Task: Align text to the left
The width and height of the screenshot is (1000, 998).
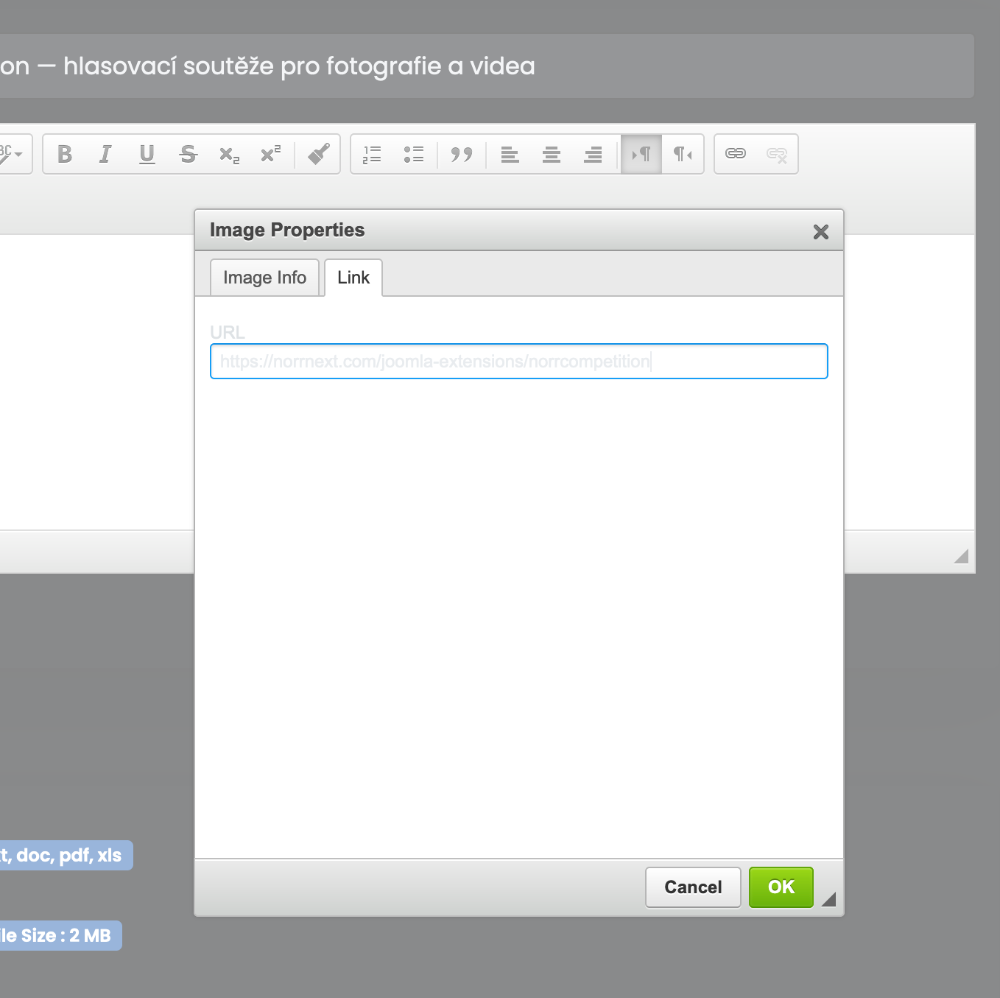Action: (510, 154)
